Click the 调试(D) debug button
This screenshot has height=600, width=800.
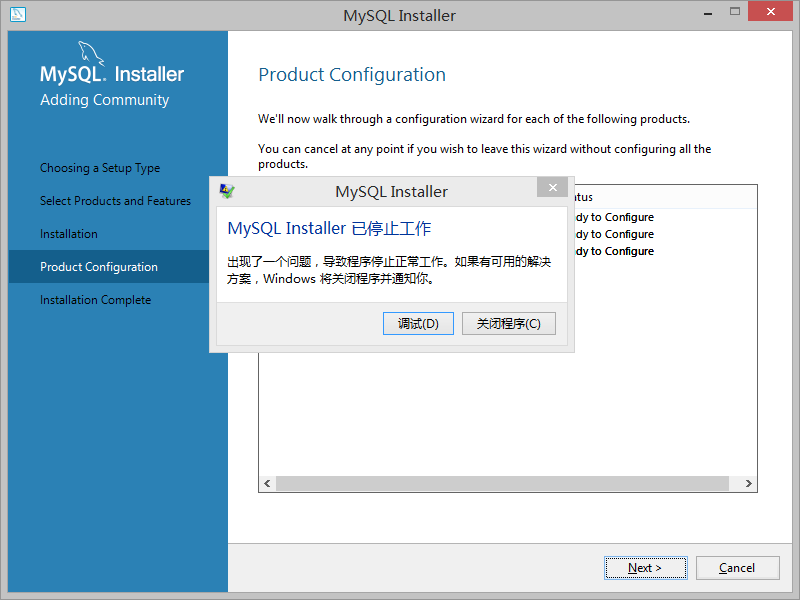418,323
